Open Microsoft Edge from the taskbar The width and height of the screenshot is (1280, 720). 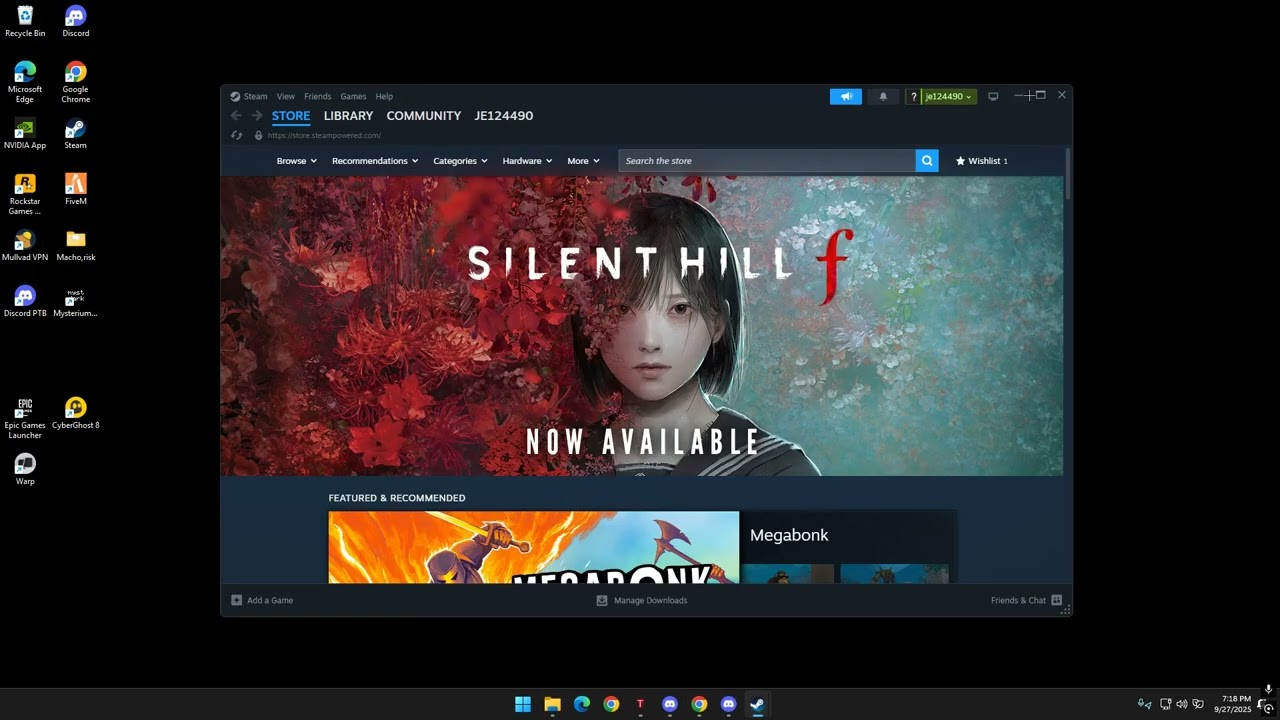coord(582,704)
